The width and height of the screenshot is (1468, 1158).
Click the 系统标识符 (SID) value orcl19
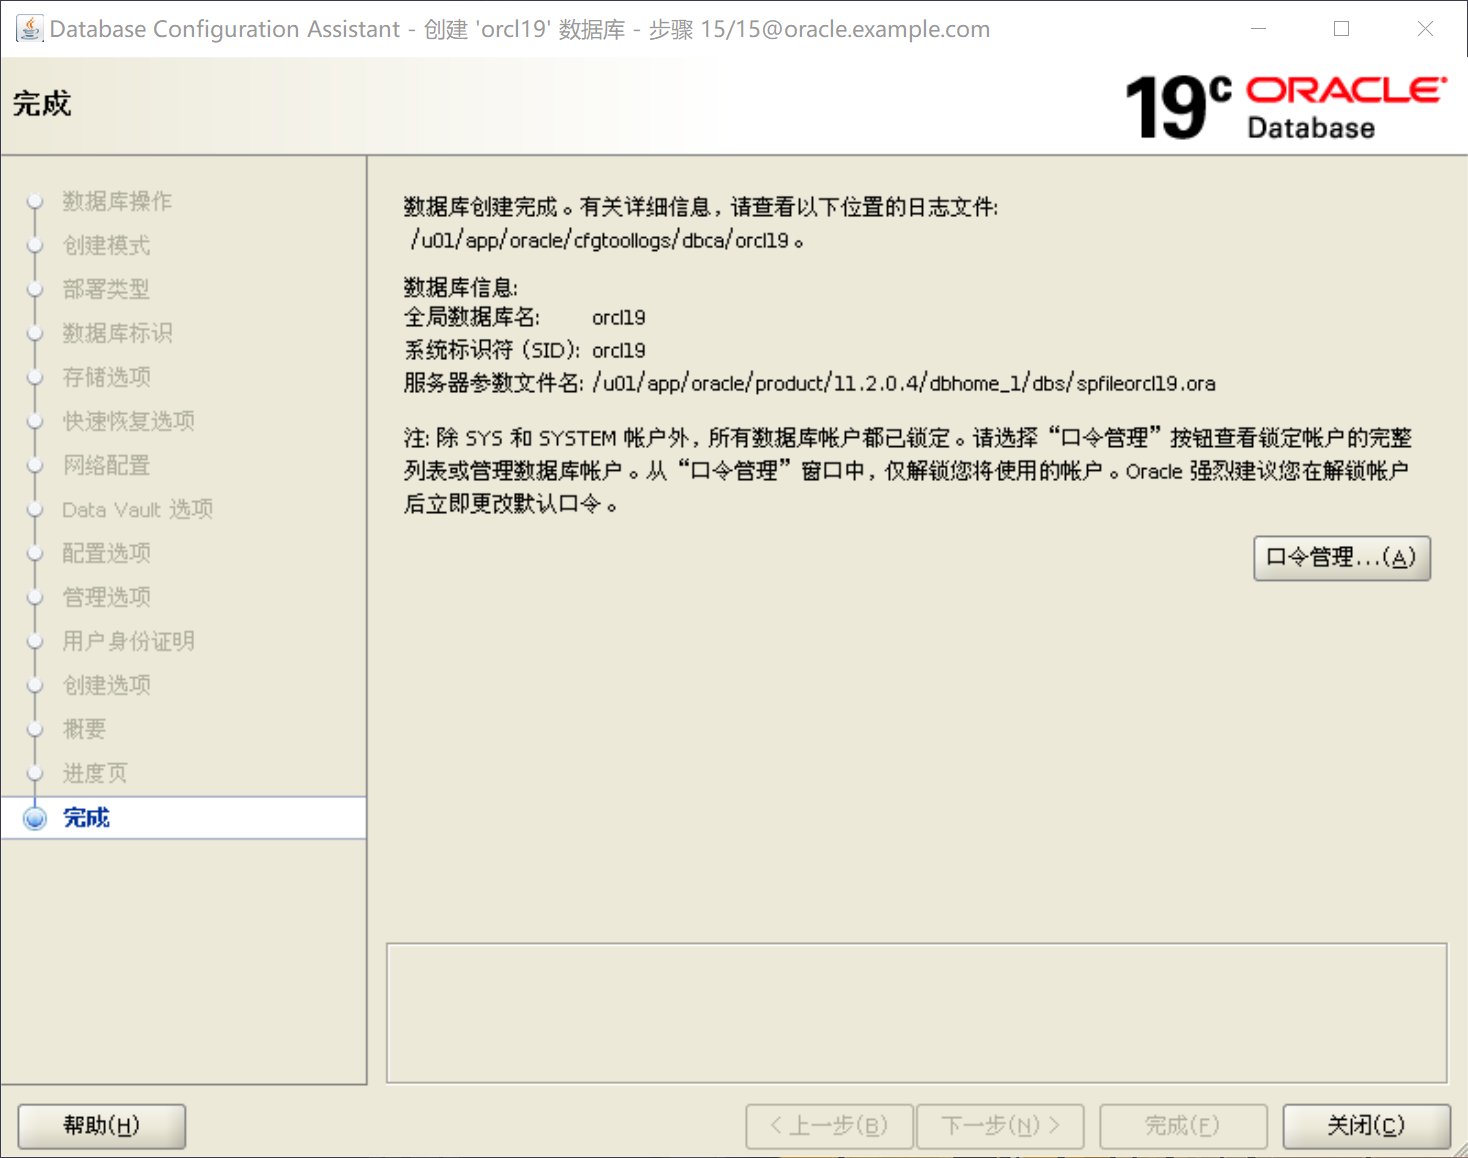619,351
